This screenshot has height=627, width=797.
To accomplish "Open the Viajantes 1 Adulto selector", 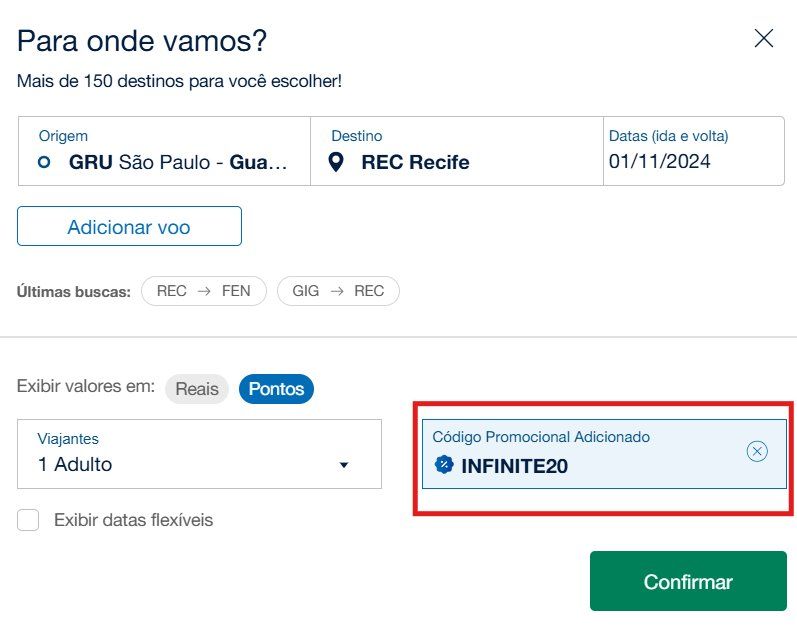I will [199, 454].
